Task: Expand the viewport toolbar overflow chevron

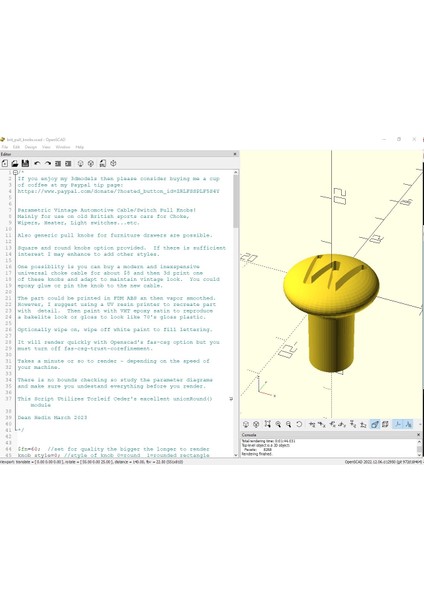Action: (419, 424)
